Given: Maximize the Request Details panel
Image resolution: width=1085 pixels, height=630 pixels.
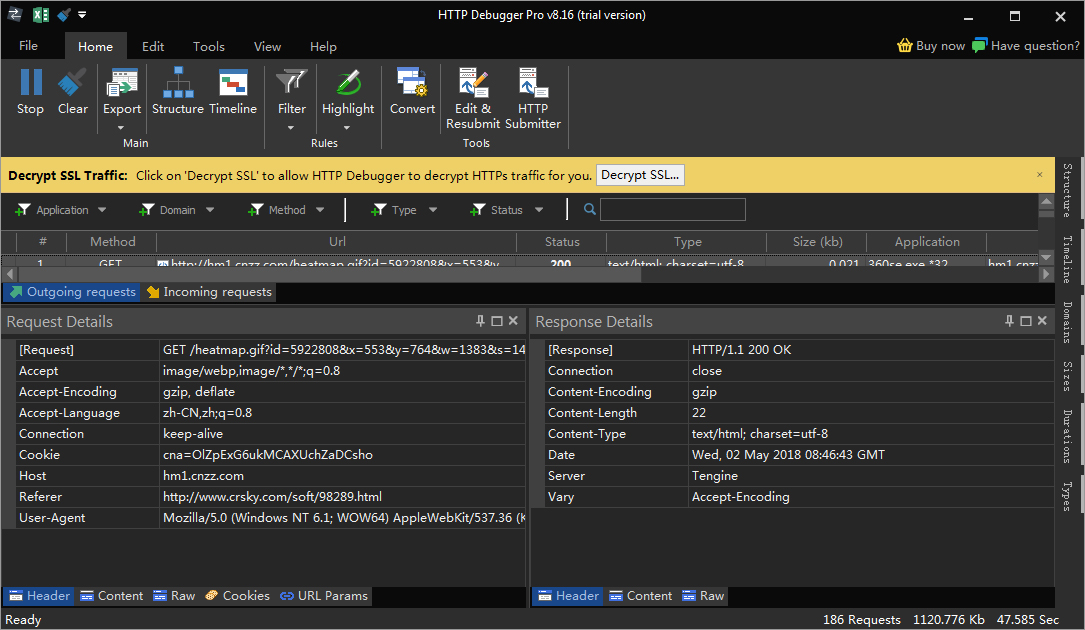Looking at the screenshot, I should 497,321.
